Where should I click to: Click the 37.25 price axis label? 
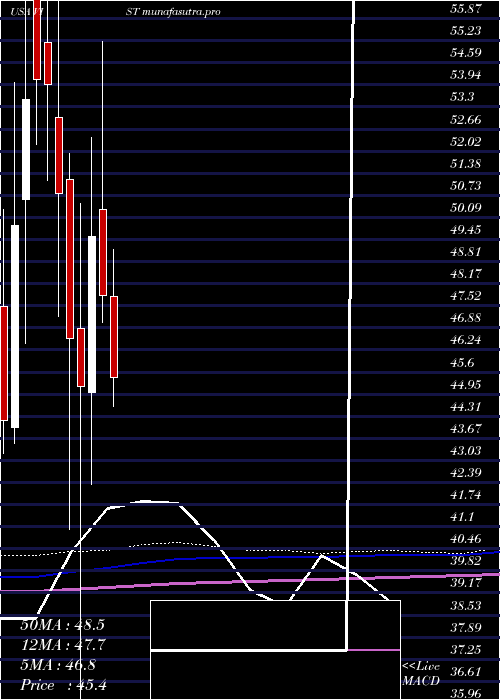[466, 650]
